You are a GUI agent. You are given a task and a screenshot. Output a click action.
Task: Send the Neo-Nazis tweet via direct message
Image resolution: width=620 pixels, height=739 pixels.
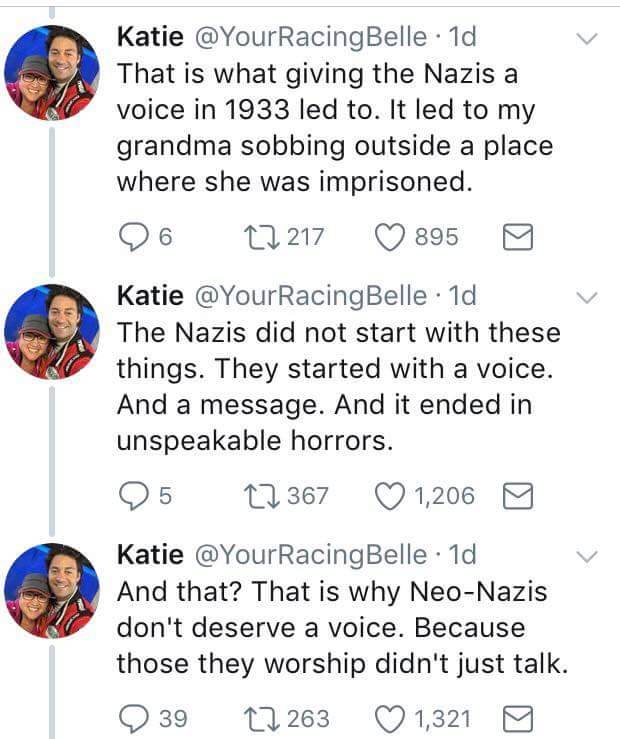pos(515,718)
